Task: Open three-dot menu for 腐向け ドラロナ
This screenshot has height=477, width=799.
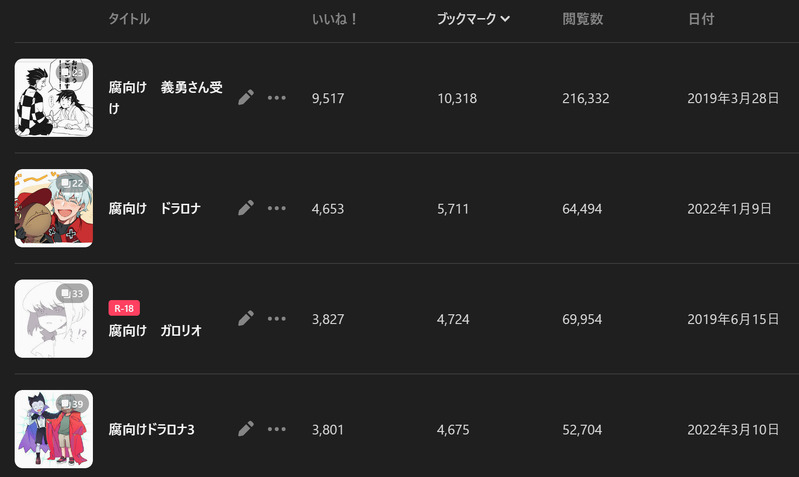Action: pos(277,208)
